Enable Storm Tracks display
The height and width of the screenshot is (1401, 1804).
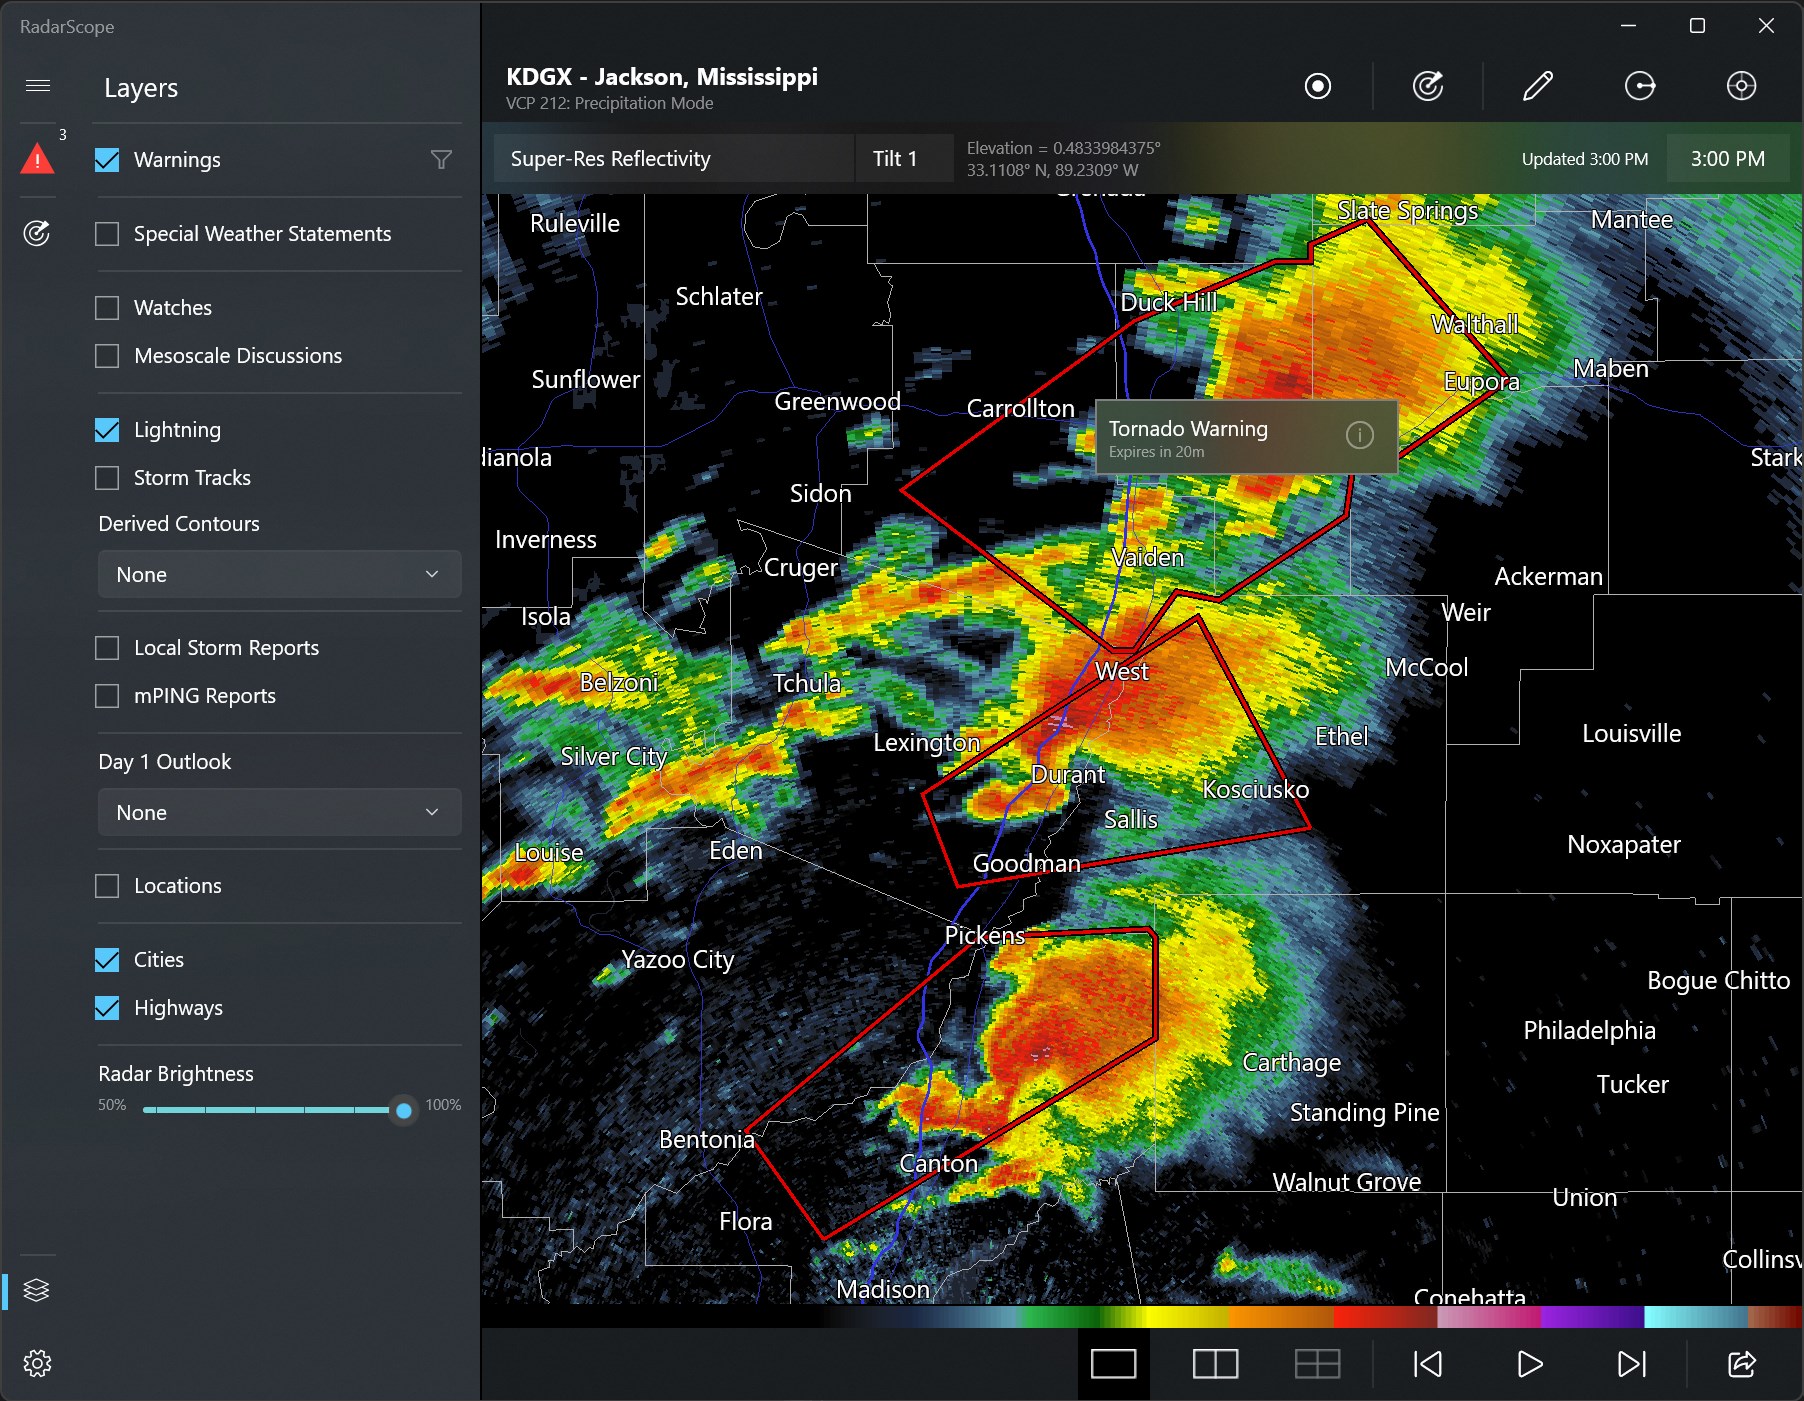tap(107, 478)
